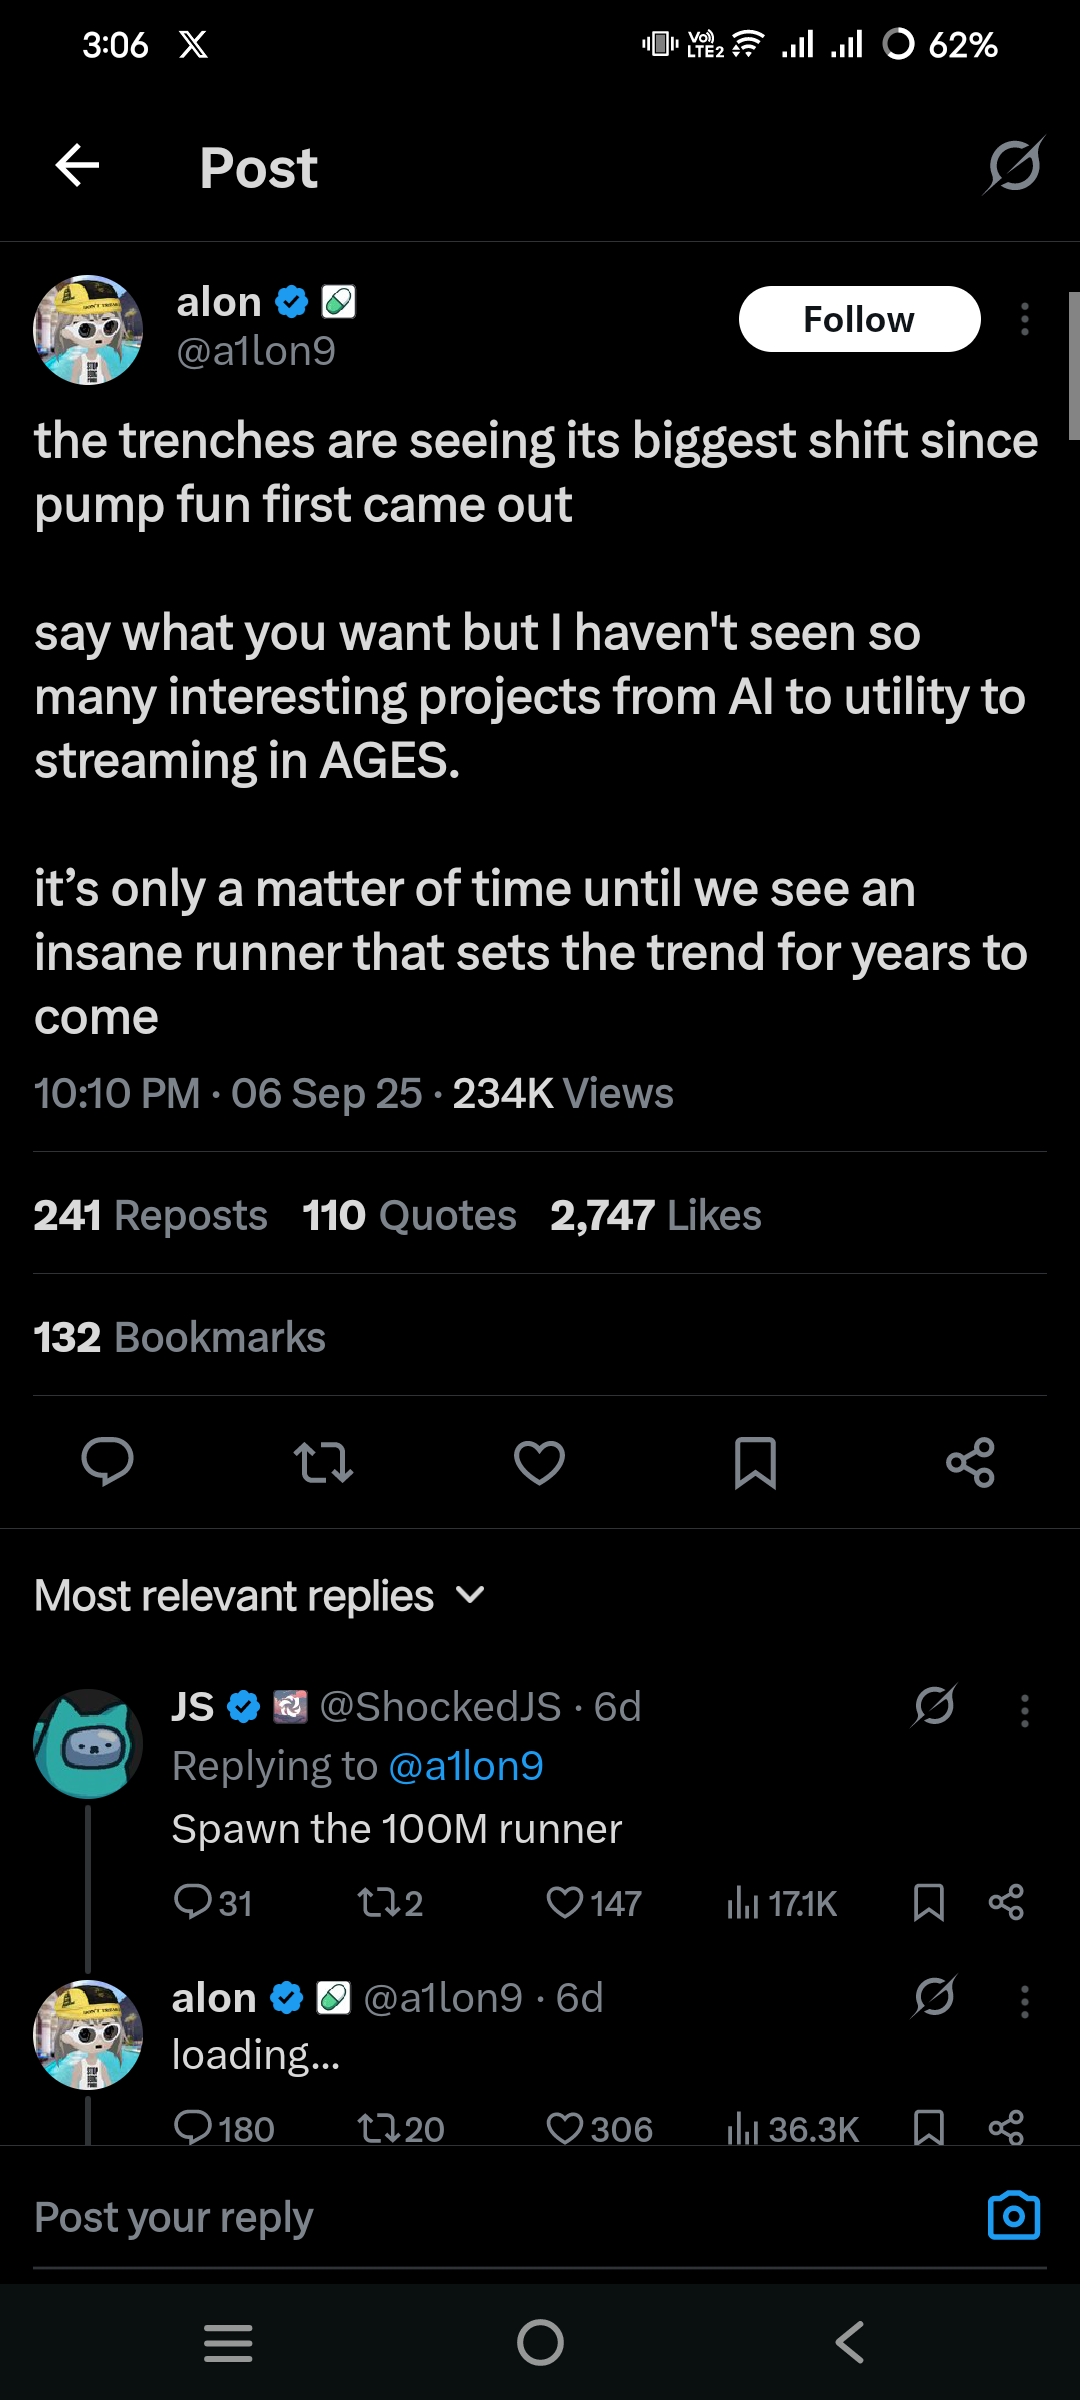
Task: Follow alon's account
Action: (x=859, y=319)
